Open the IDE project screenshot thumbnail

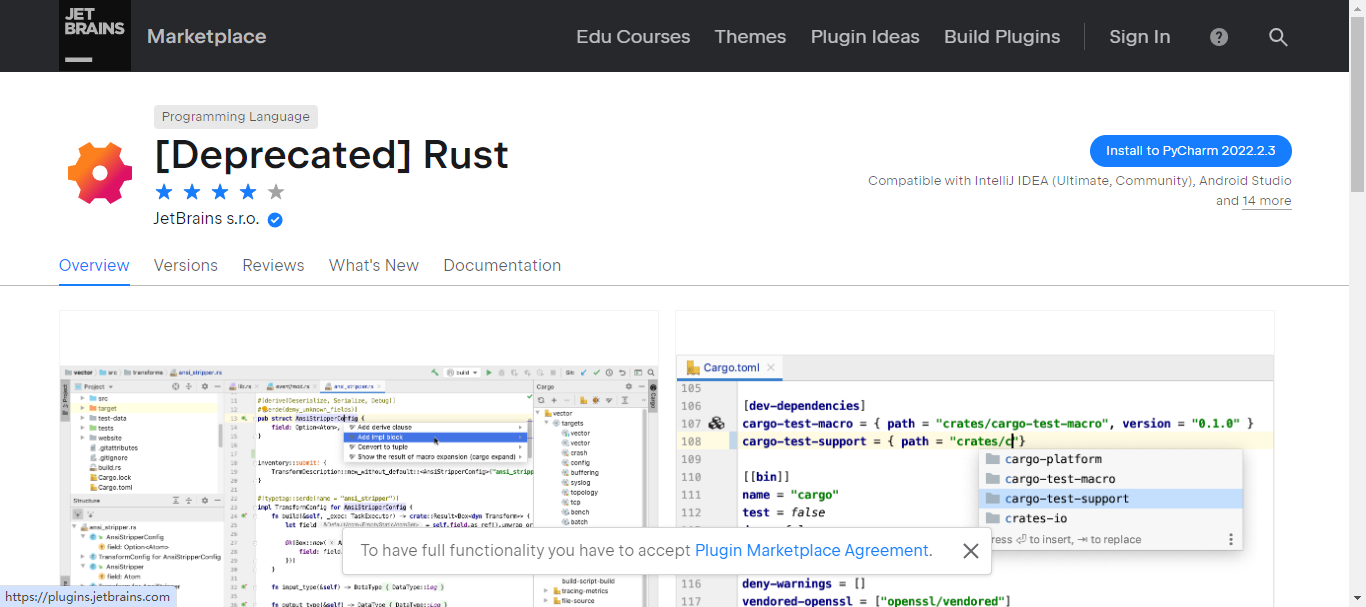click(359, 459)
